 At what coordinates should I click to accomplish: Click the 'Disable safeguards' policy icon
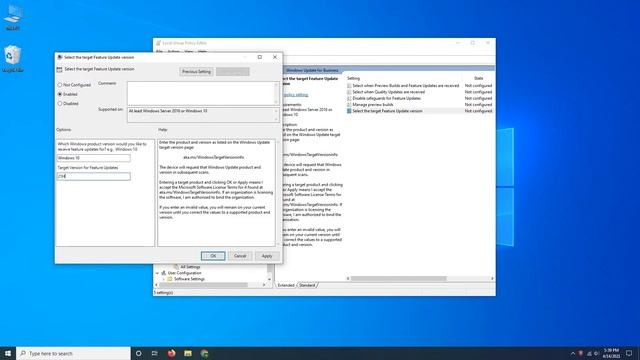349,98
